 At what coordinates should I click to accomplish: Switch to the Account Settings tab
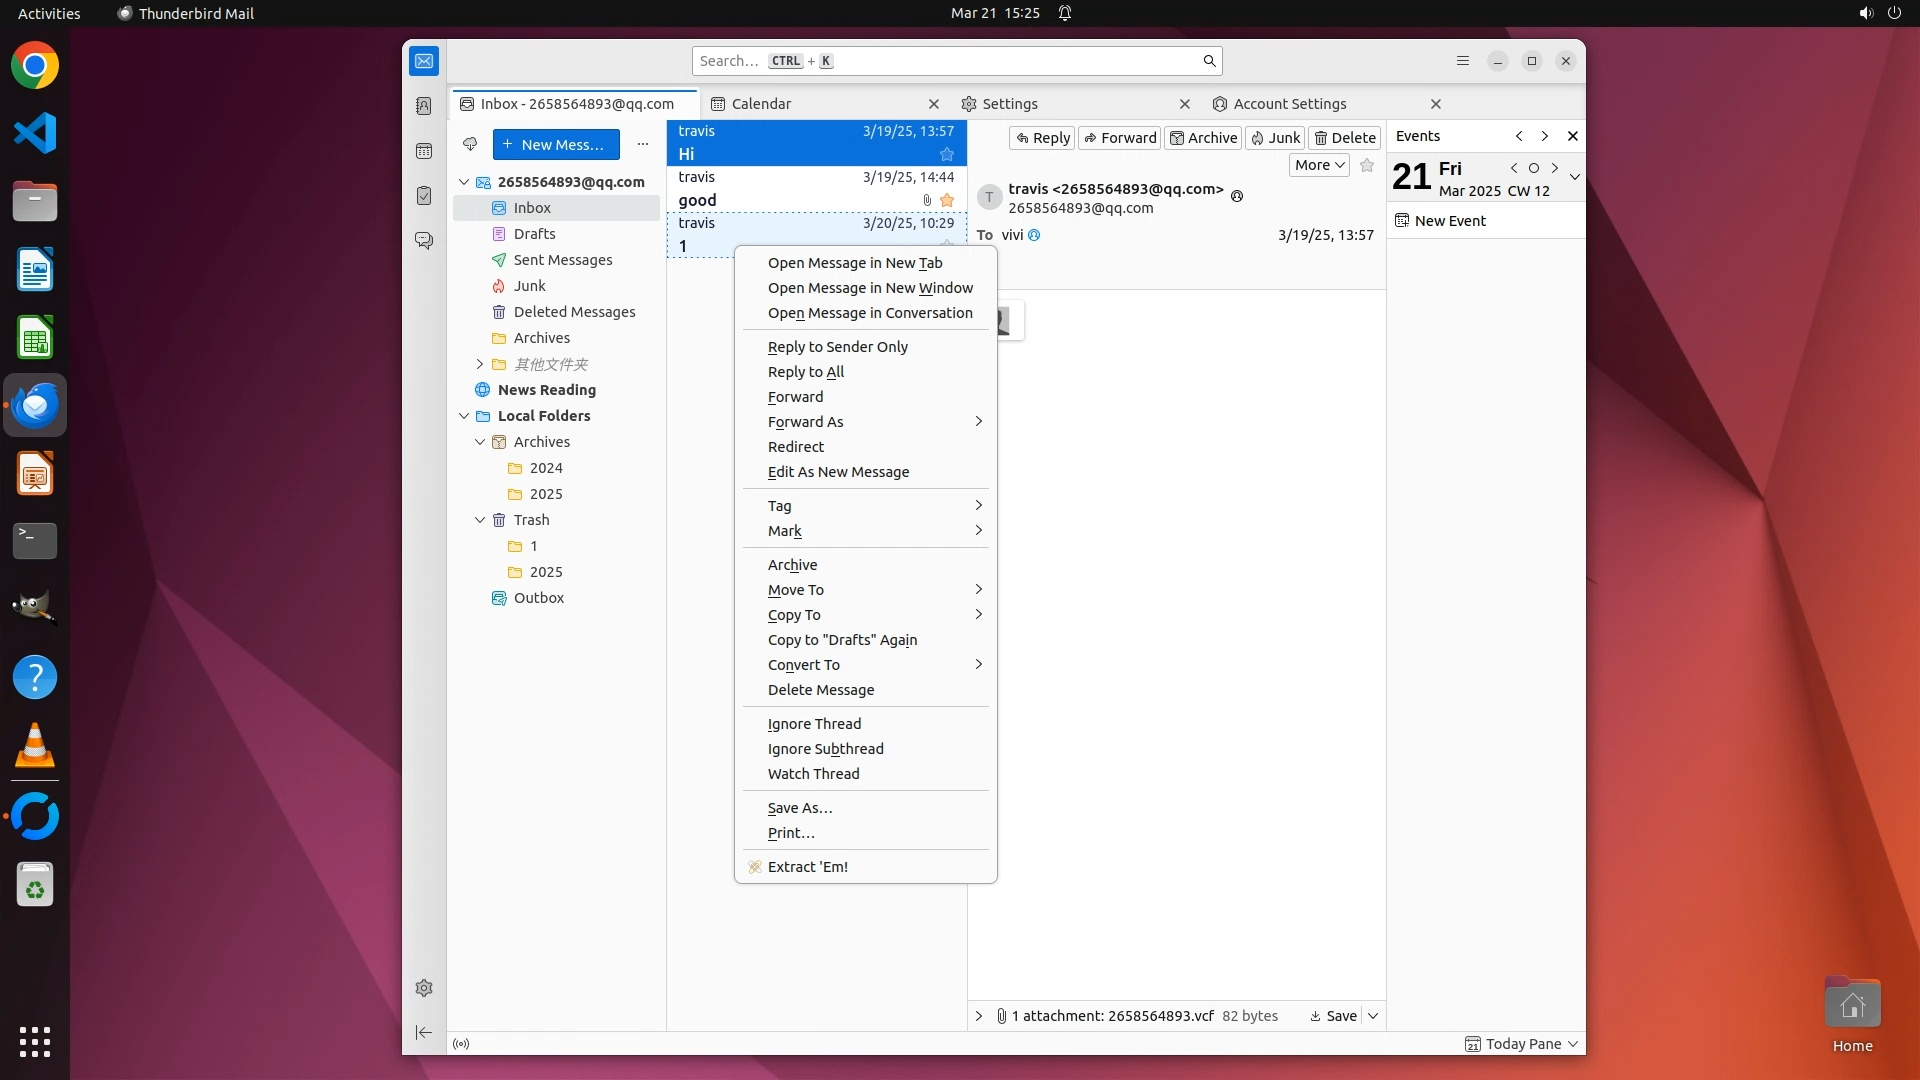[1289, 104]
